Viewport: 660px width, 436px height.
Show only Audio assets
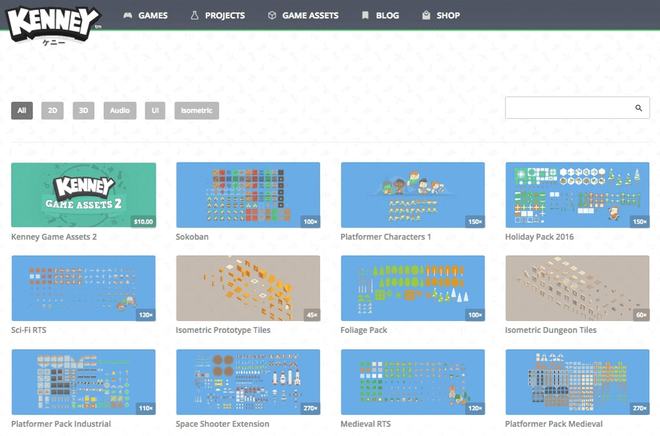tap(119, 111)
